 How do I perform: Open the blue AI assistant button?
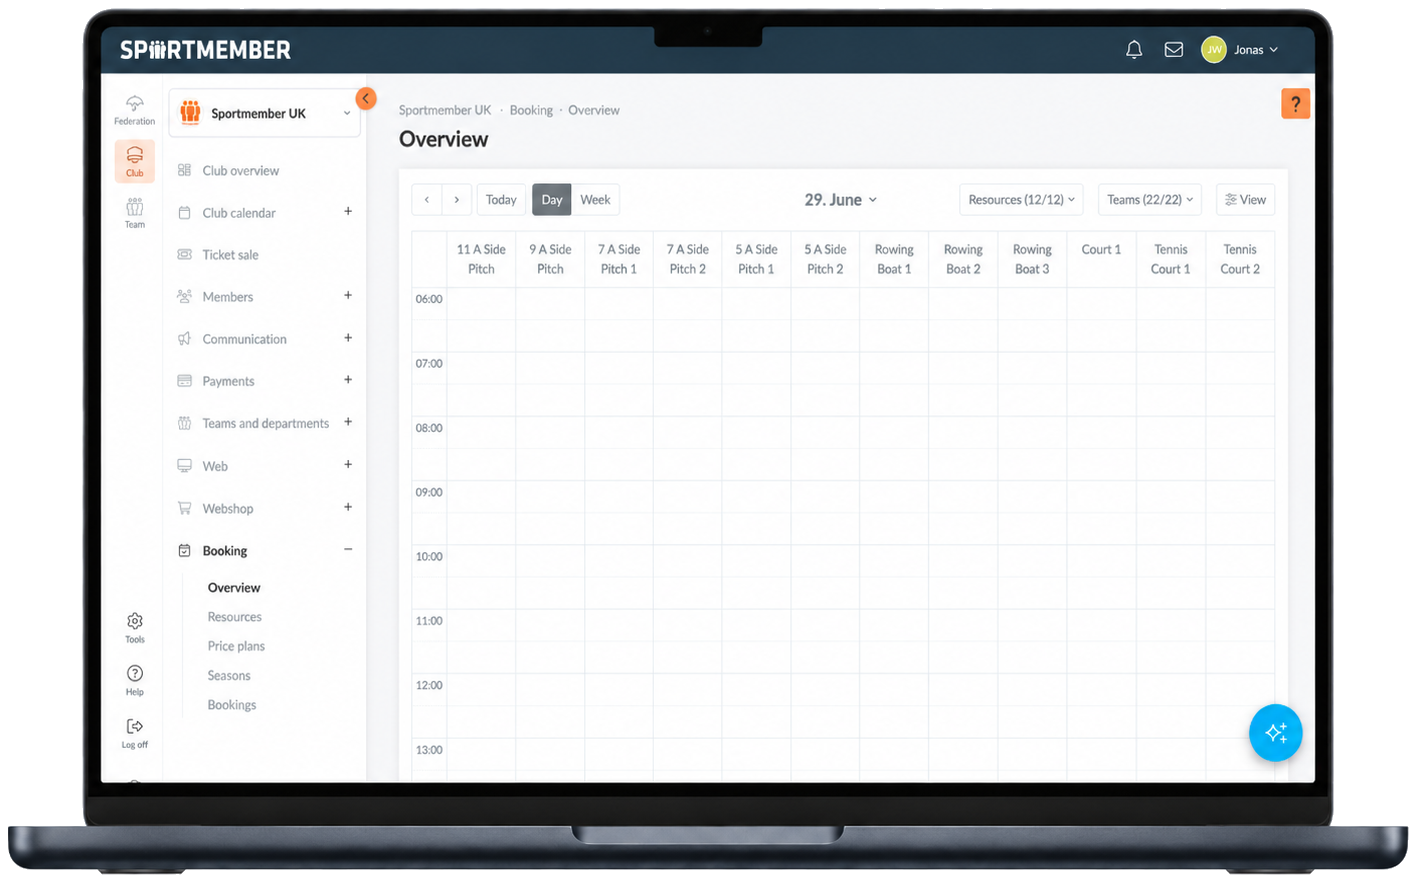tap(1276, 733)
